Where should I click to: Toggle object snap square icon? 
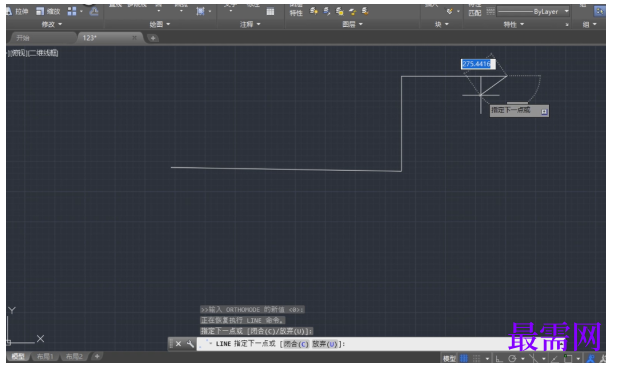pos(568,359)
